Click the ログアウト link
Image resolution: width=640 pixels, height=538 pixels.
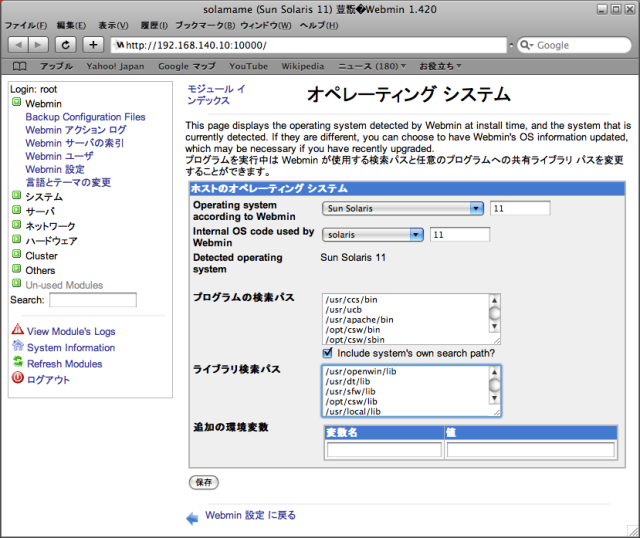[x=48, y=380]
